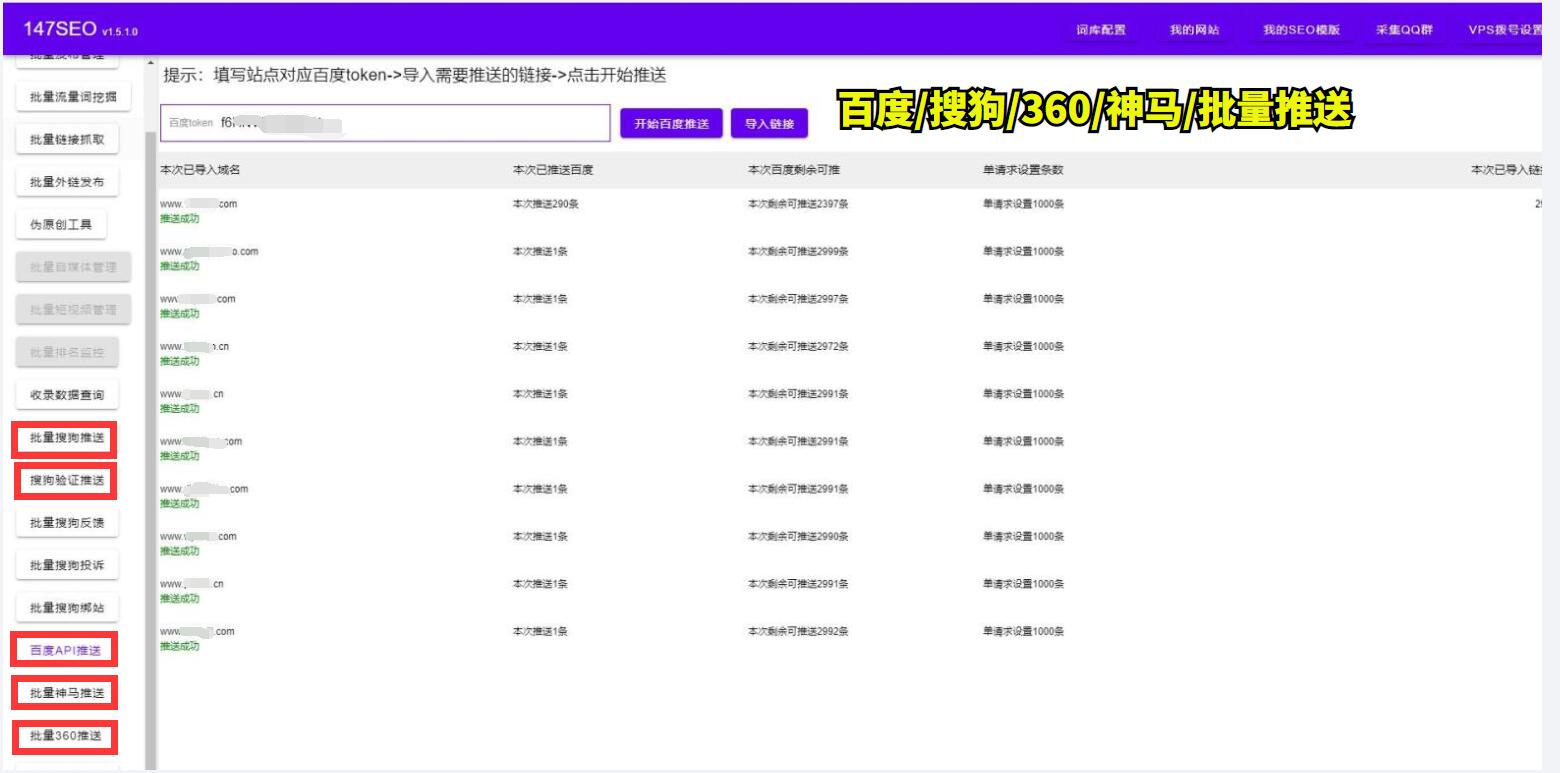Select 搜狗验证推送 in the sidebar

pyautogui.click(x=66, y=479)
